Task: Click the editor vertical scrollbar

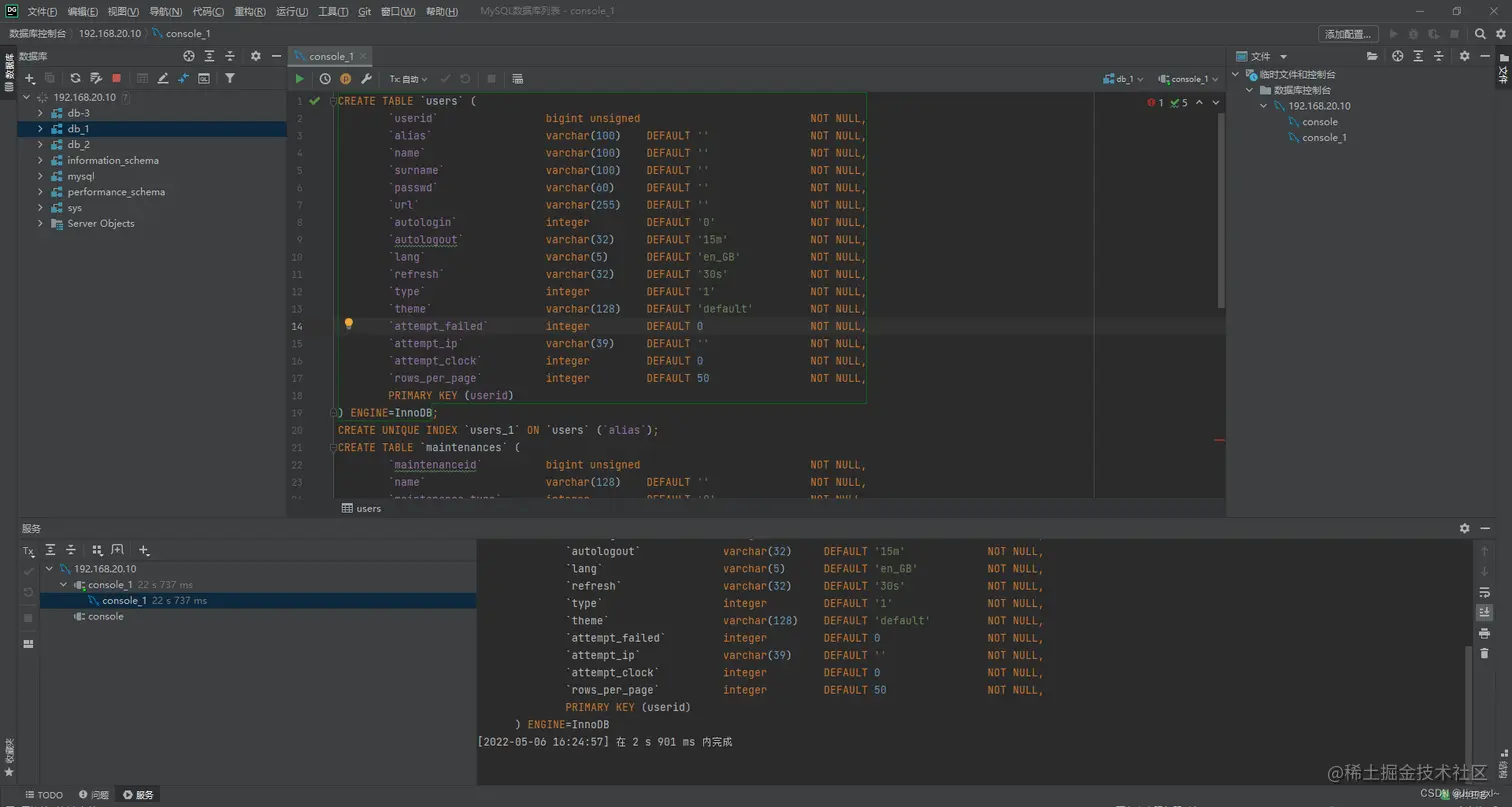Action: point(1221,210)
